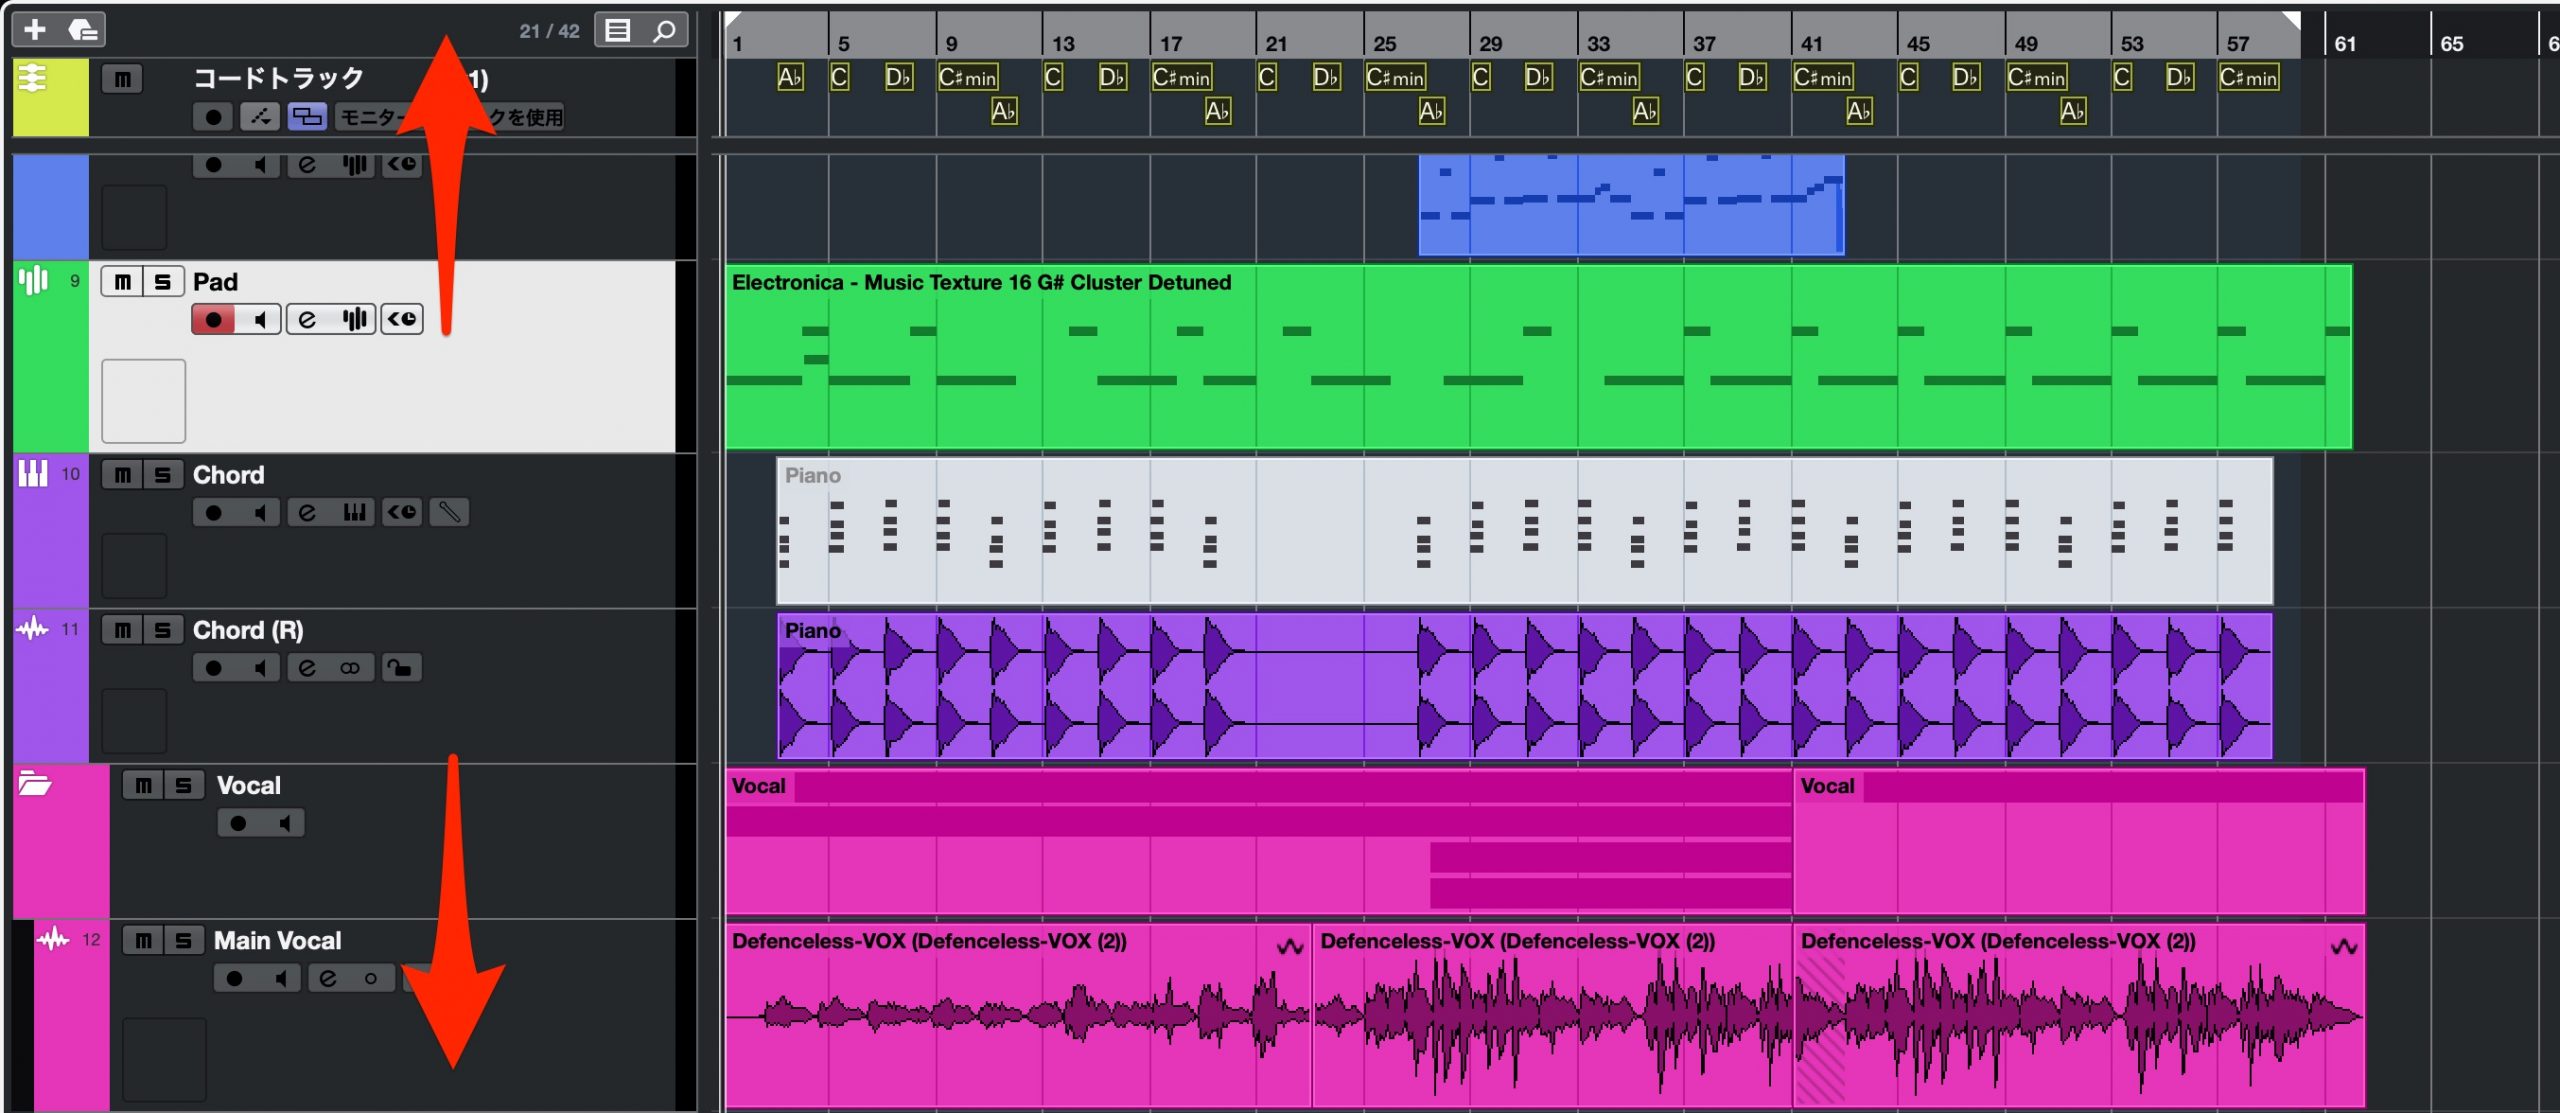
Task: Record-enable the chord track
Action: pos(213,117)
